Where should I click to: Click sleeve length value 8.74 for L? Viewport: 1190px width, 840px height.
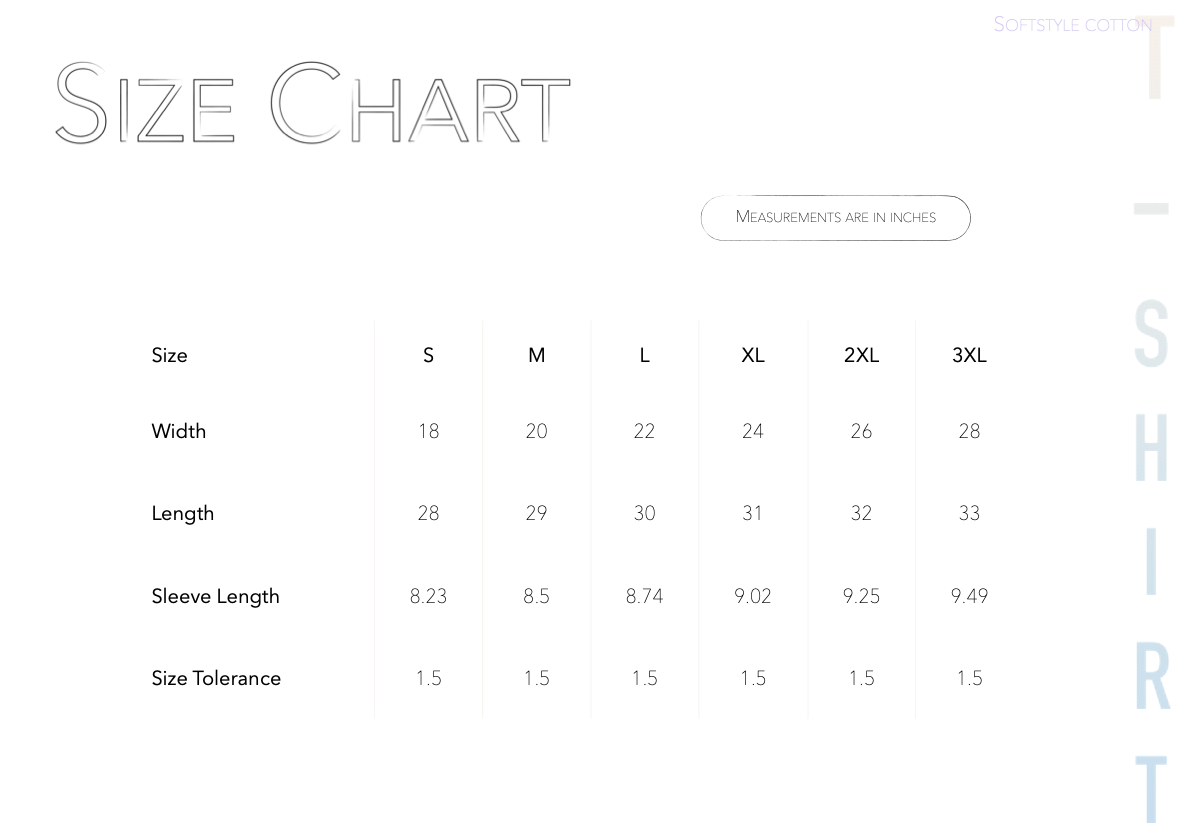click(644, 596)
